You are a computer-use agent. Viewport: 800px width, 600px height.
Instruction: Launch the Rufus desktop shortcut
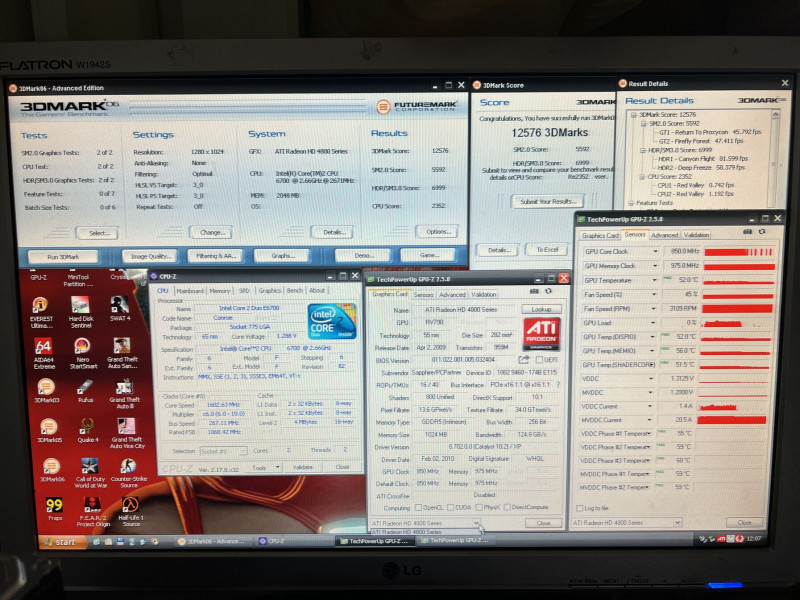(85, 391)
